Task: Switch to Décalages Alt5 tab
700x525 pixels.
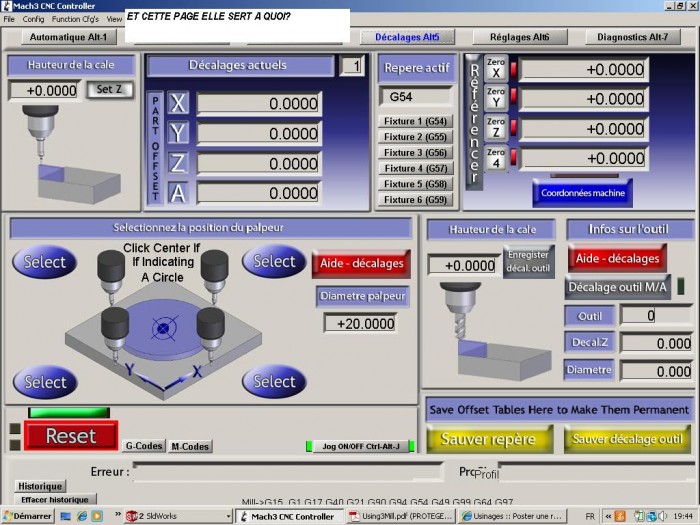Action: 407,37
